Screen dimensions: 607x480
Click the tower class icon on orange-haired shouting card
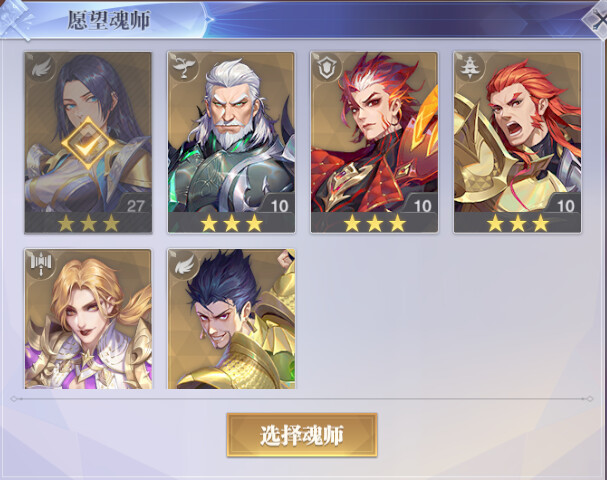(x=470, y=68)
